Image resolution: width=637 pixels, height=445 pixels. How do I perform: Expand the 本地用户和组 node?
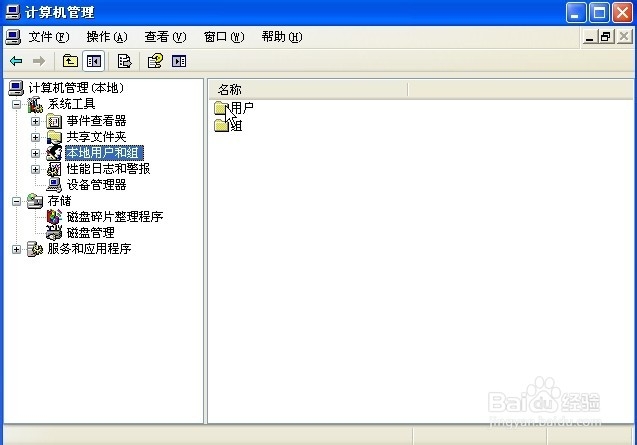(35, 153)
